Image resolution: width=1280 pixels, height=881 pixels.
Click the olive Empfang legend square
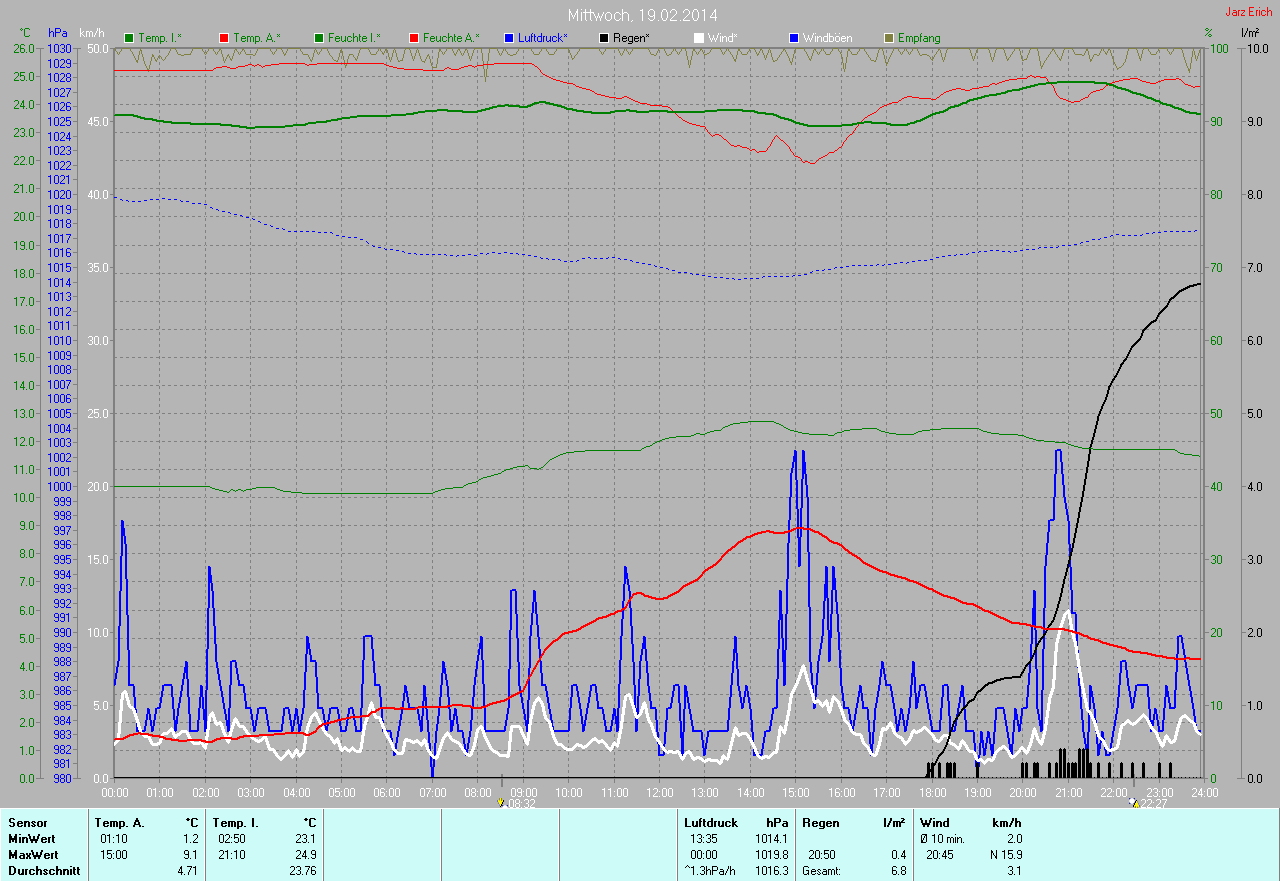click(x=889, y=38)
